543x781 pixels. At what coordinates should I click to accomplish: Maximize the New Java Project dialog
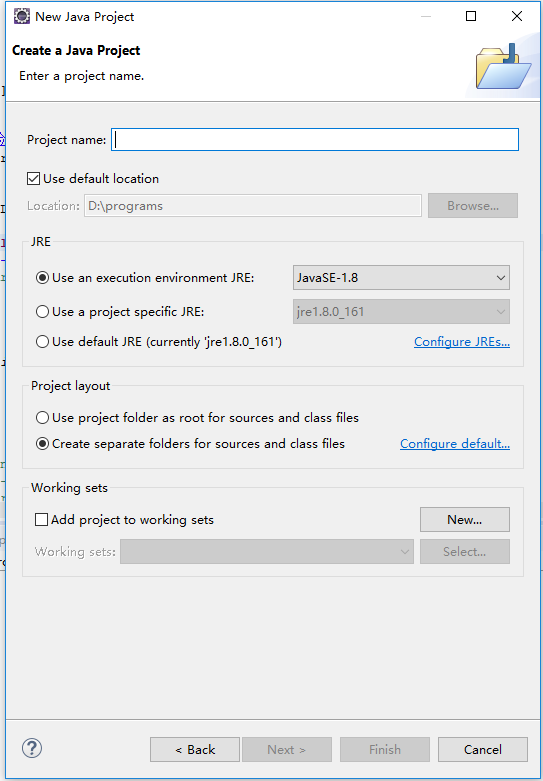coord(471,16)
